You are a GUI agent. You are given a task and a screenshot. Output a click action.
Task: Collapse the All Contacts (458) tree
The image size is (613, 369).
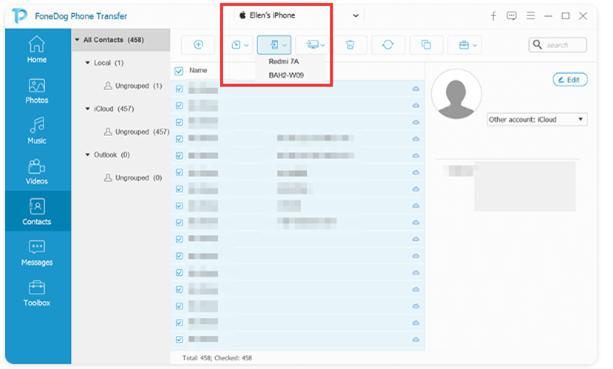point(77,40)
